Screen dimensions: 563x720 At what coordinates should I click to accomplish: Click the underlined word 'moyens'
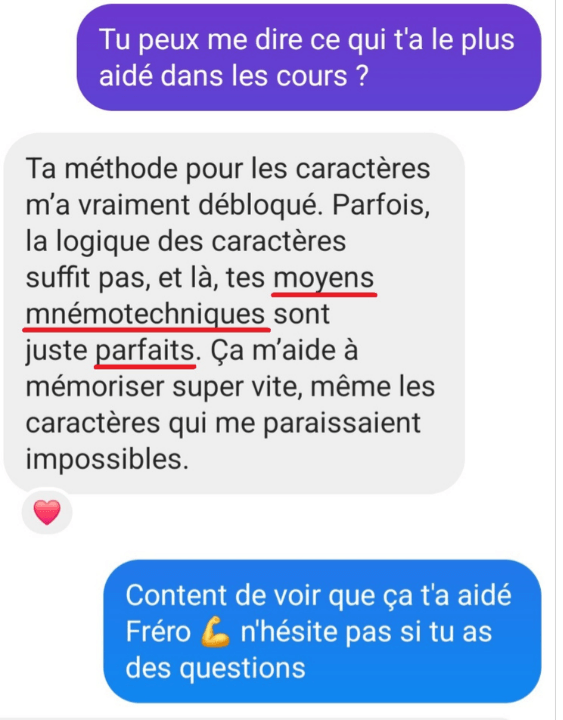pyautogui.click(x=324, y=278)
